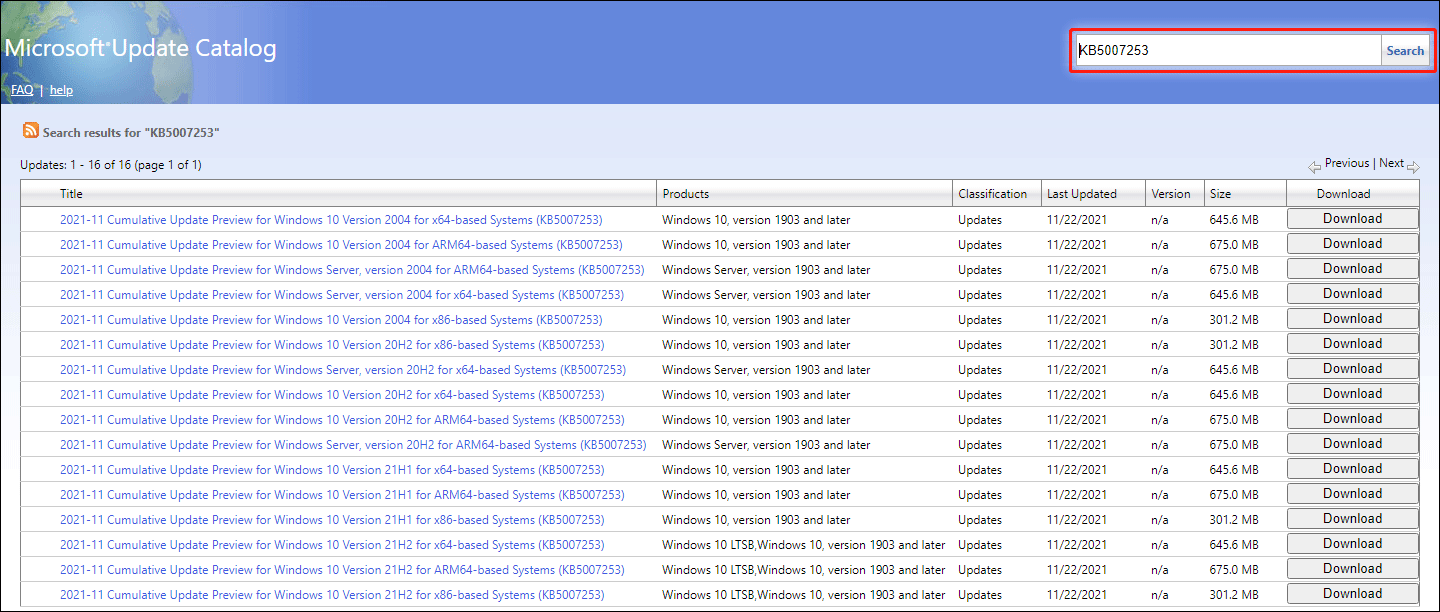1440x612 pixels.
Task: Sort by Size column header
Action: tap(1220, 194)
